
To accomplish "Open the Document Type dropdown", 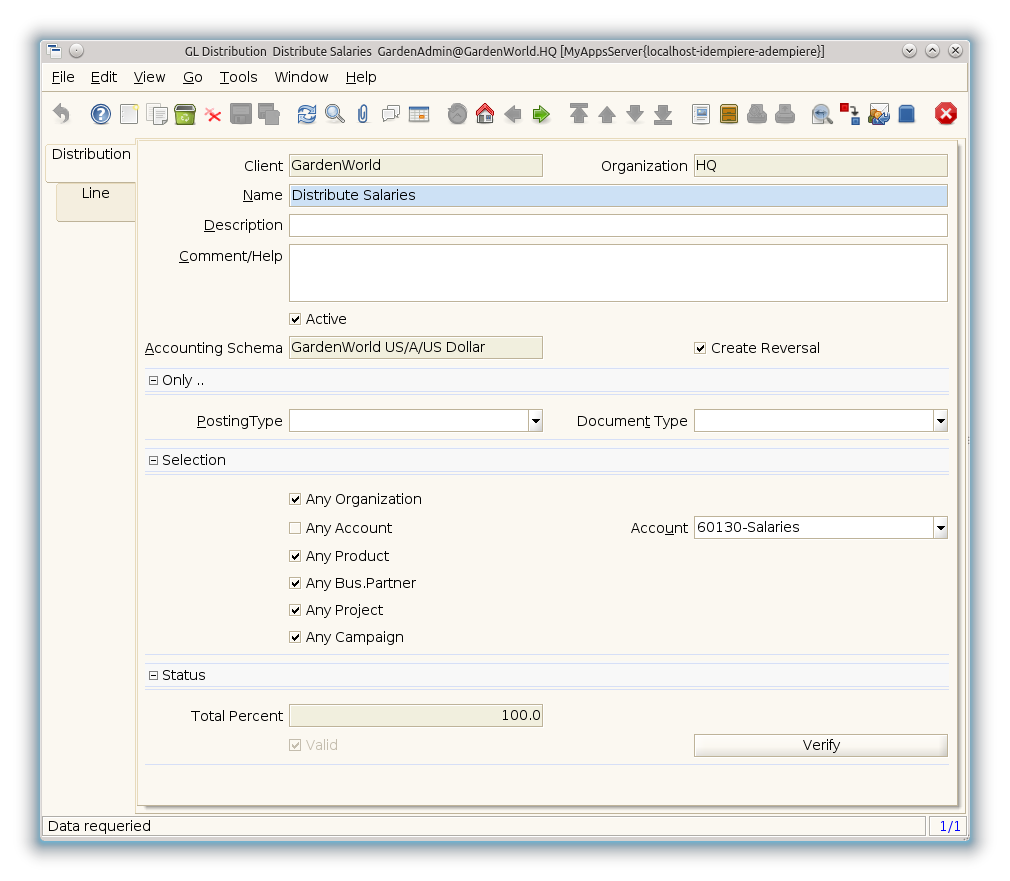I will pyautogui.click(x=940, y=421).
